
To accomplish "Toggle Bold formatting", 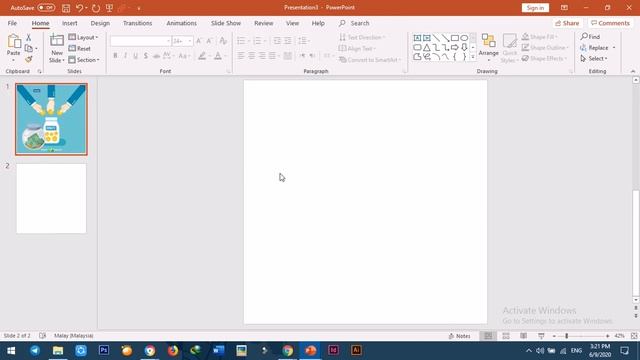I will 115,56.
